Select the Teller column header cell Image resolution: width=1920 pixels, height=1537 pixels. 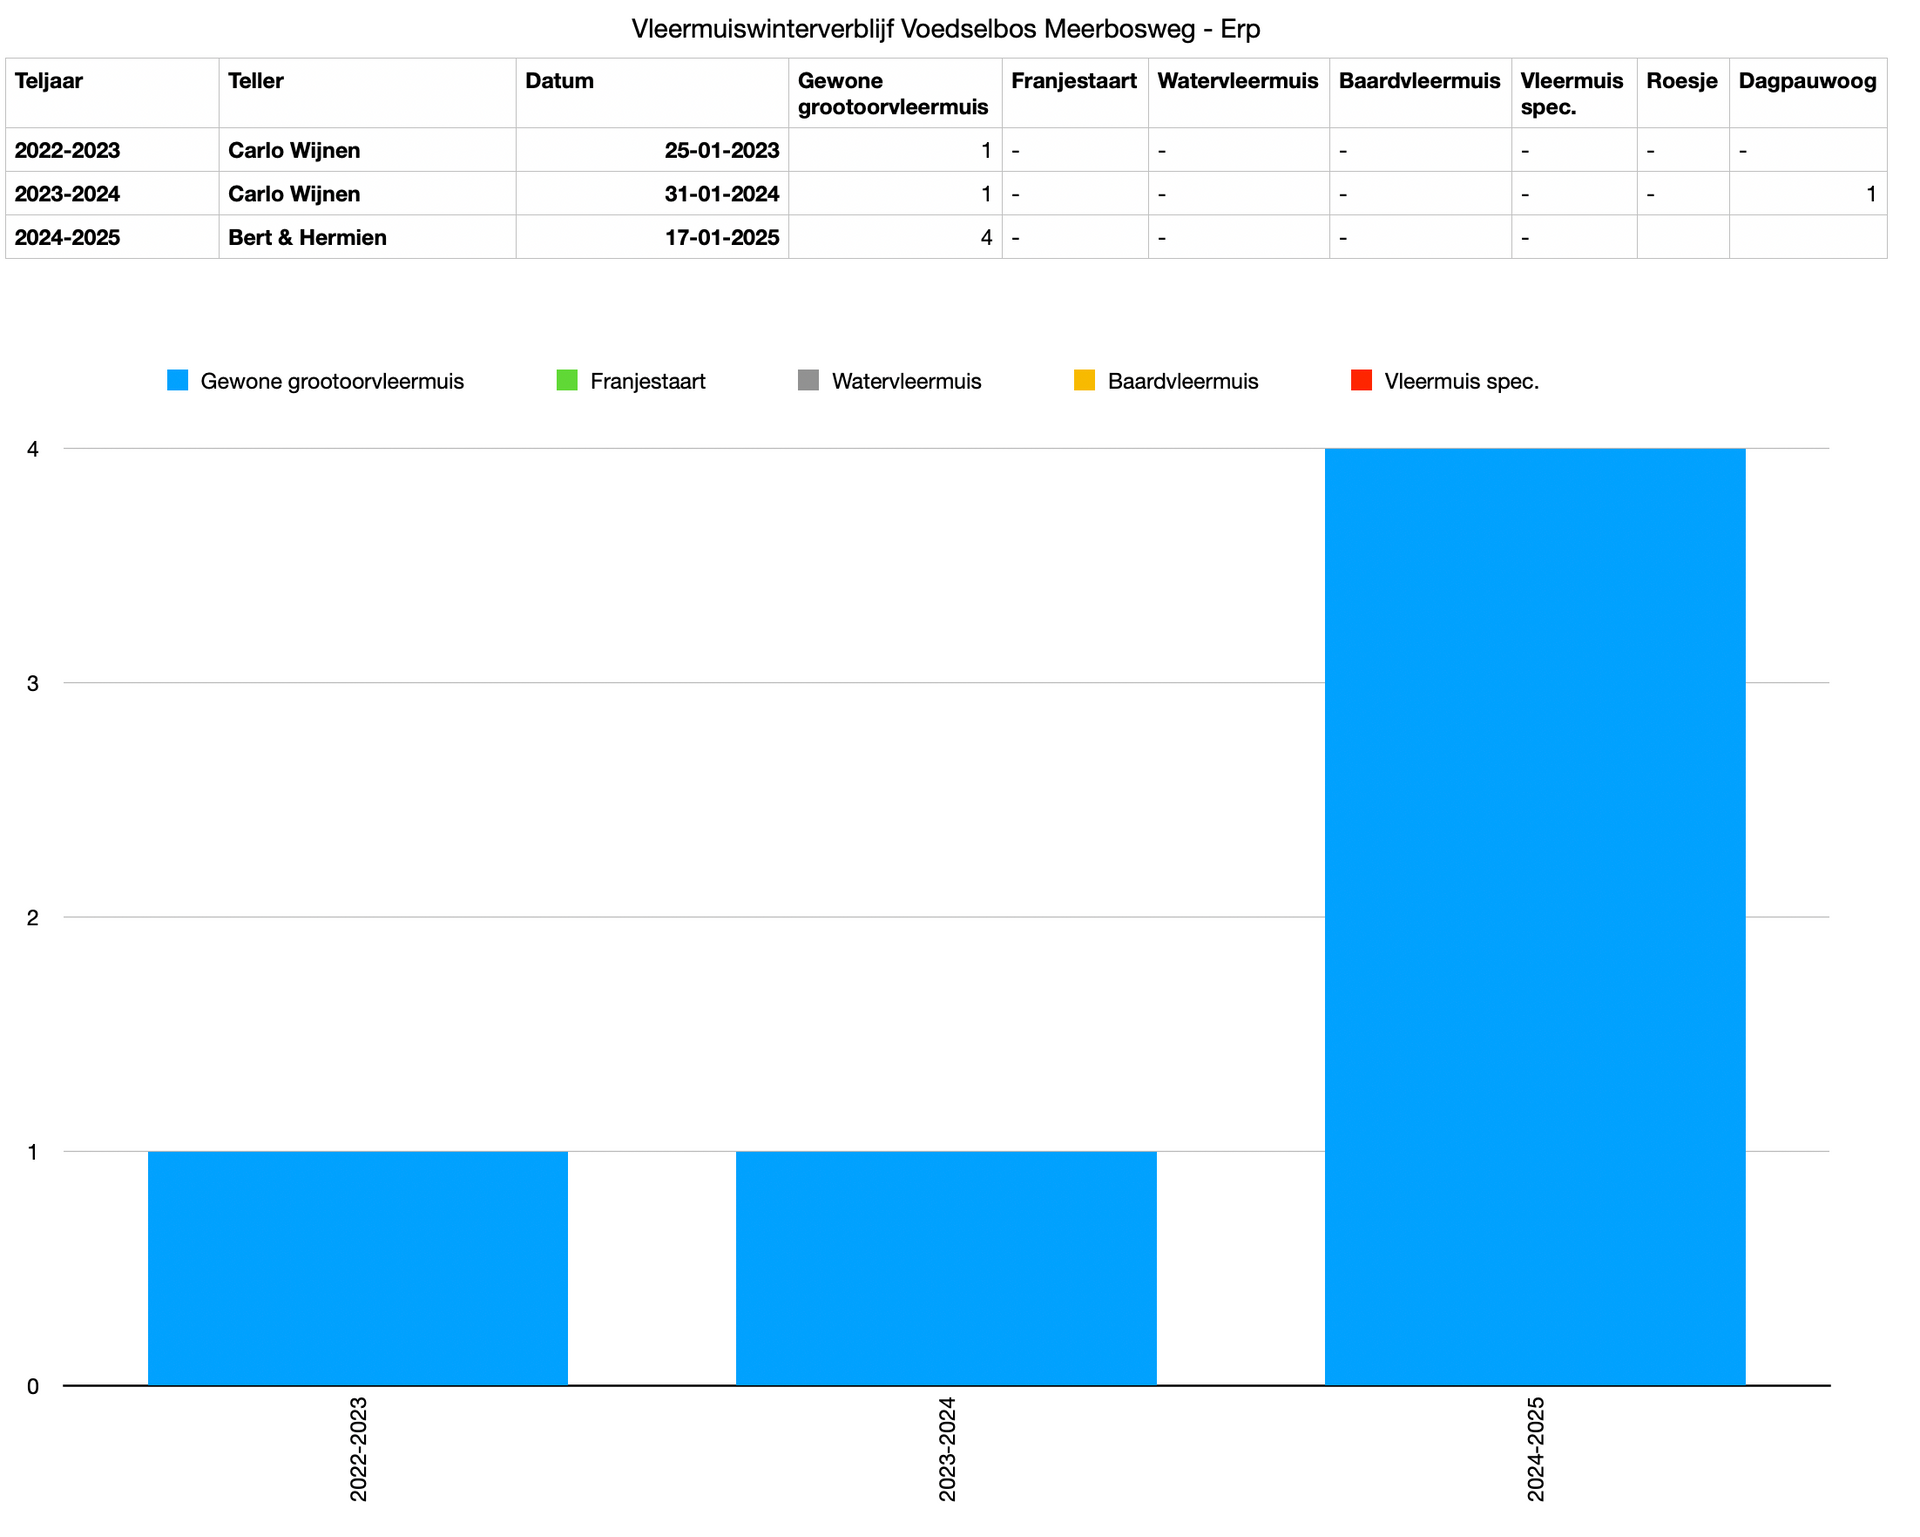click(367, 93)
